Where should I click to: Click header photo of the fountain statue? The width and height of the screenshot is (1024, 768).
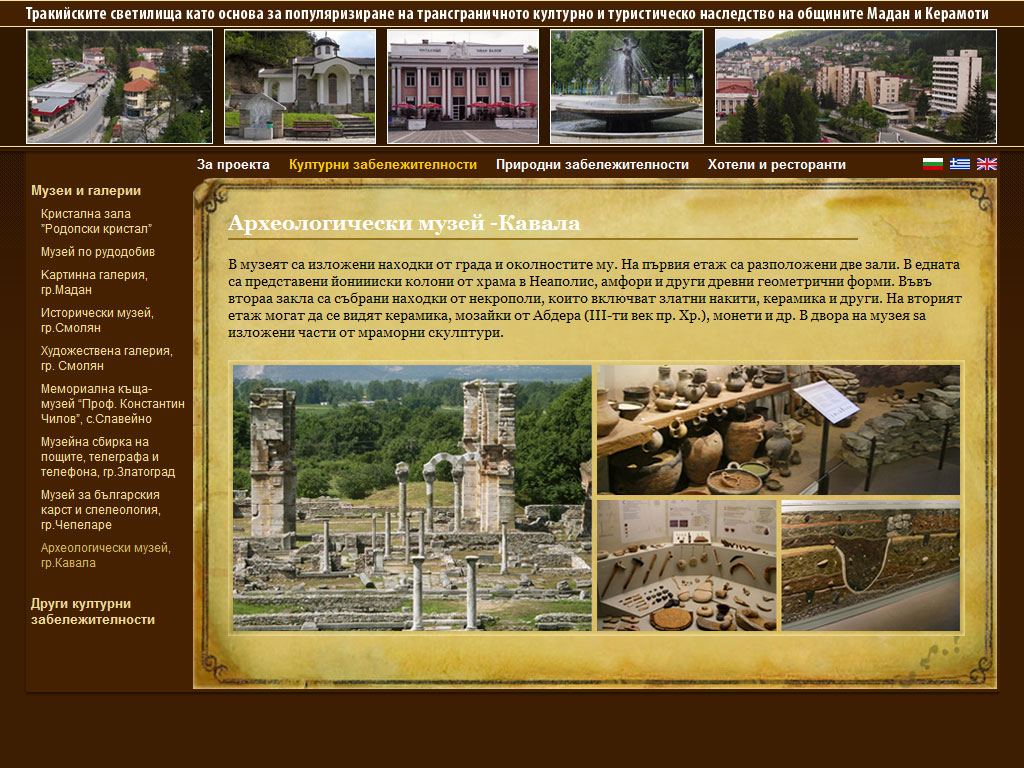click(627, 86)
